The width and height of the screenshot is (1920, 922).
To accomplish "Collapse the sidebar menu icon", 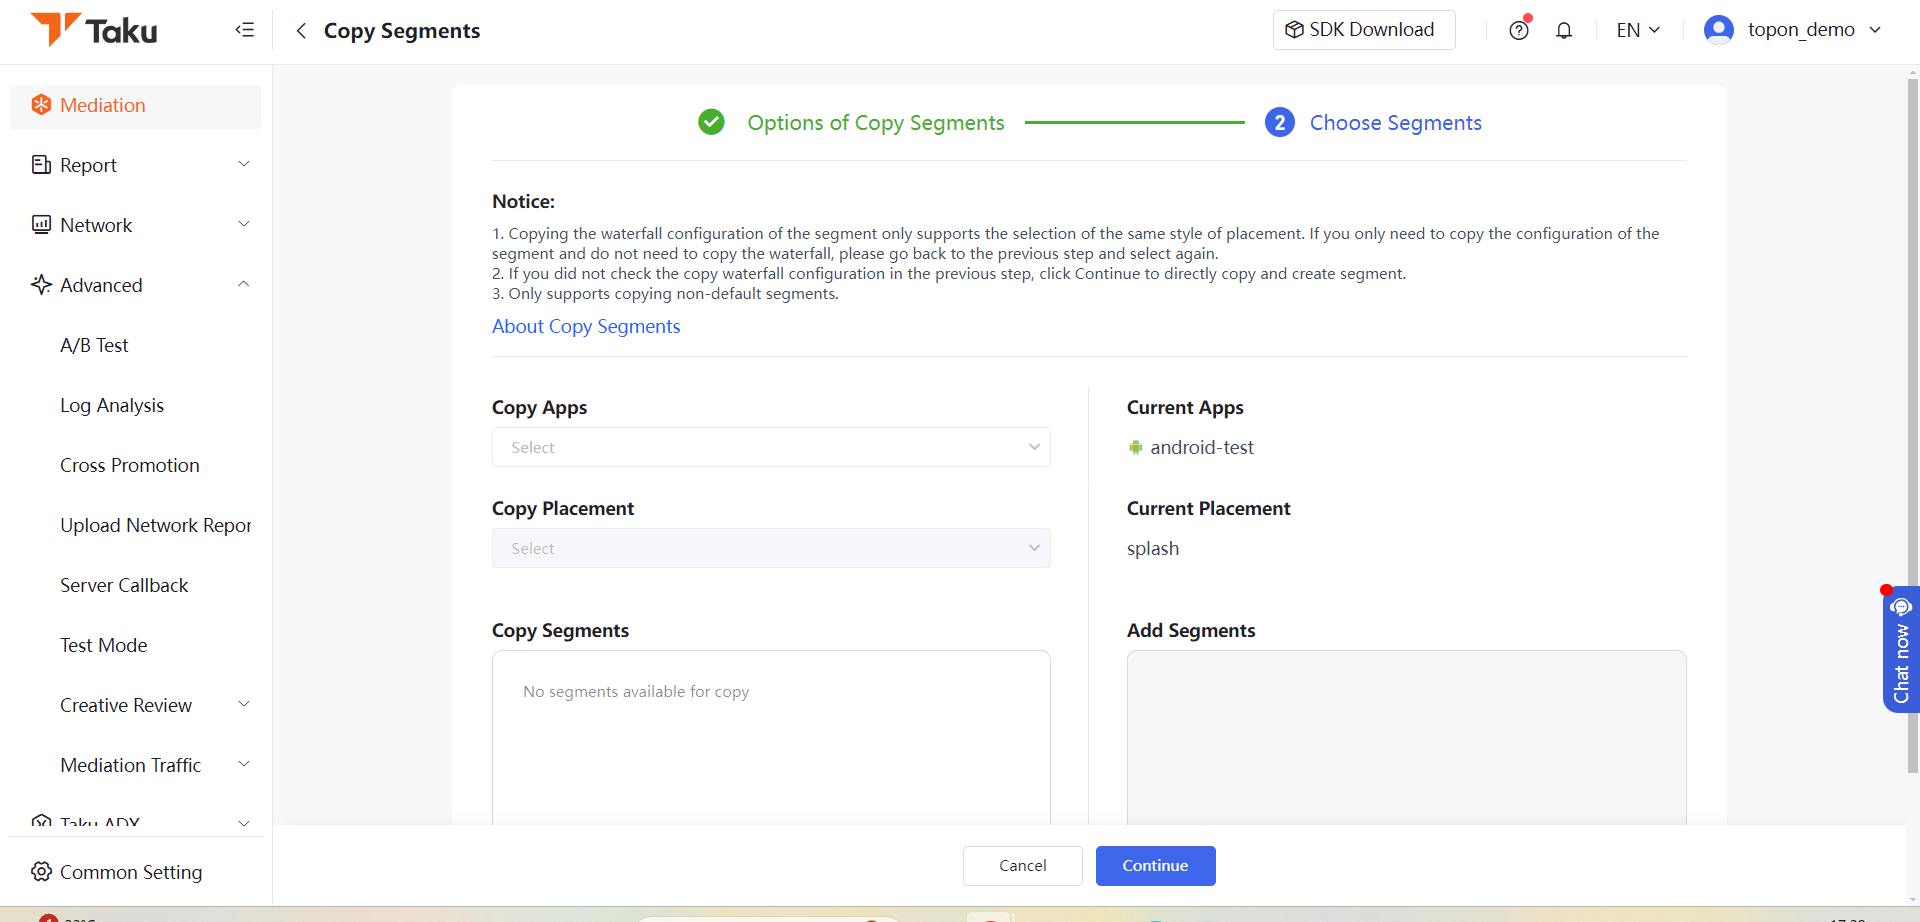I will point(245,30).
